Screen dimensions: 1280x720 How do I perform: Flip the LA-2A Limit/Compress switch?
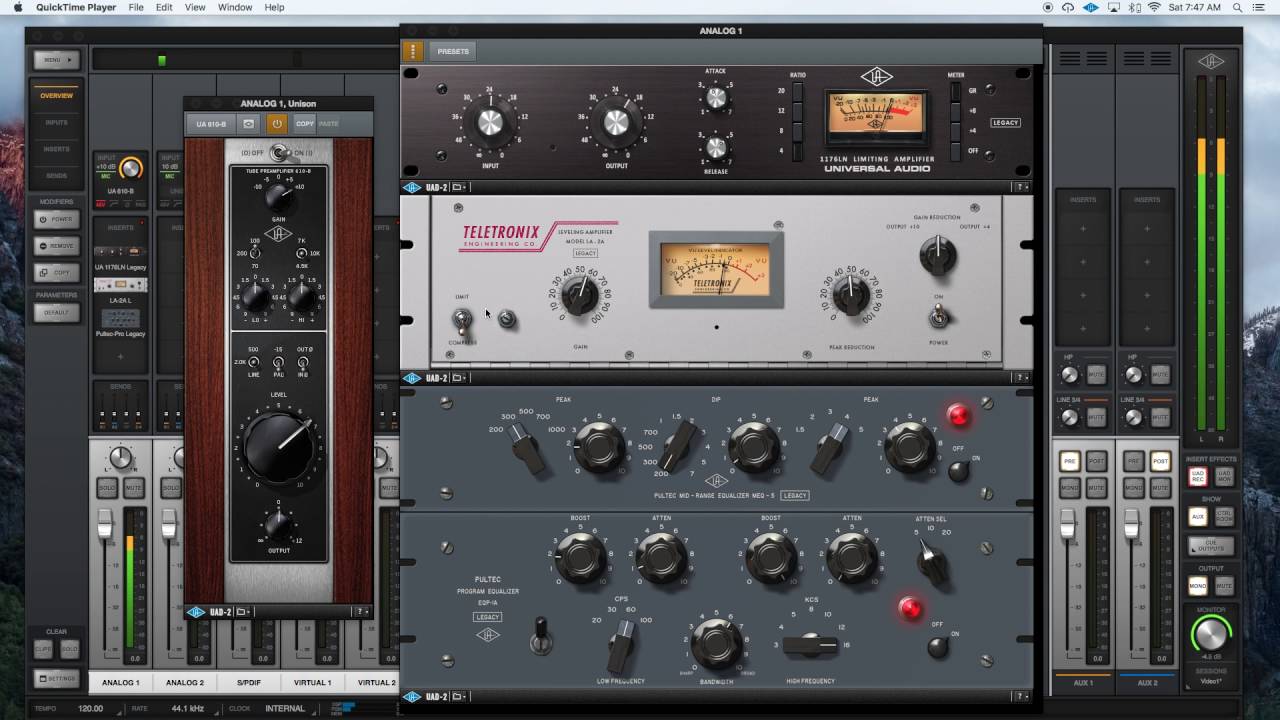462,320
